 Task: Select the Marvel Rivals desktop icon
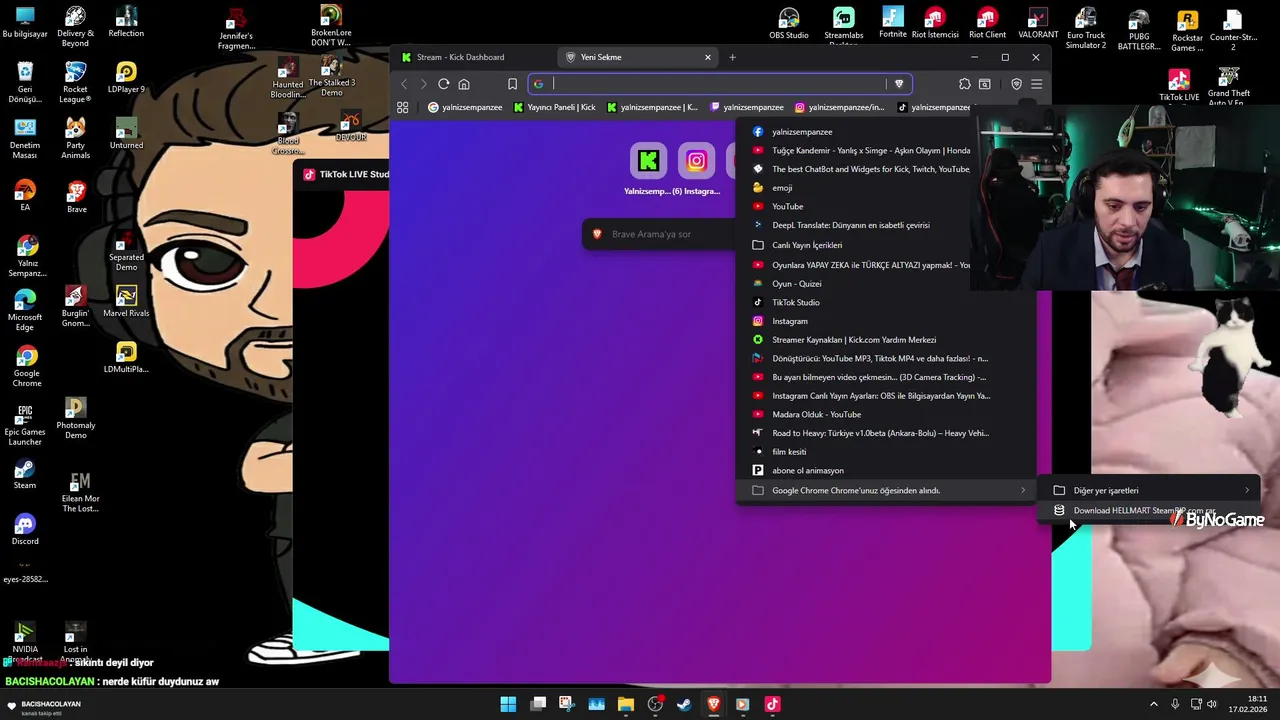click(x=126, y=302)
